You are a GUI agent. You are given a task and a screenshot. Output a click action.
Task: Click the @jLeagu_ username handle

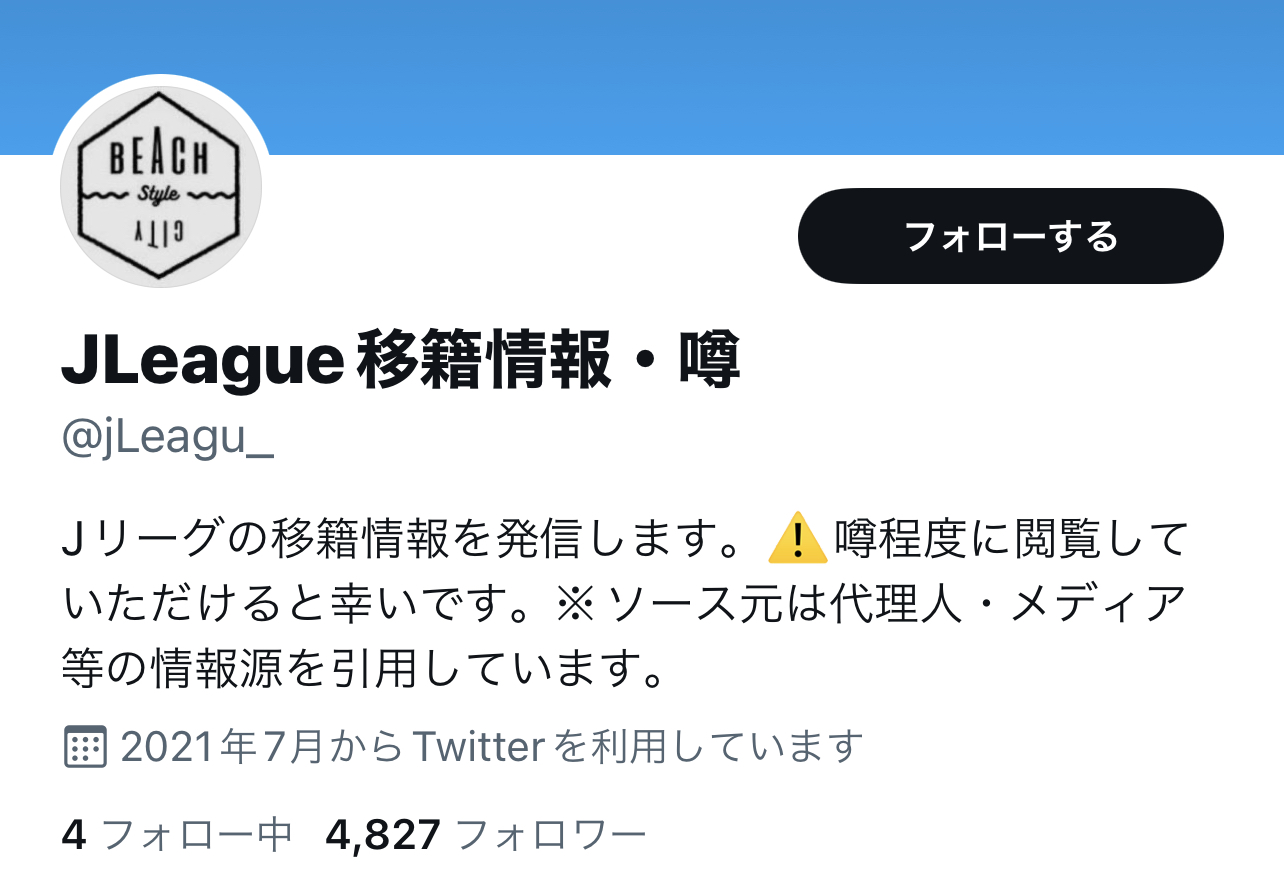pyautogui.click(x=168, y=441)
